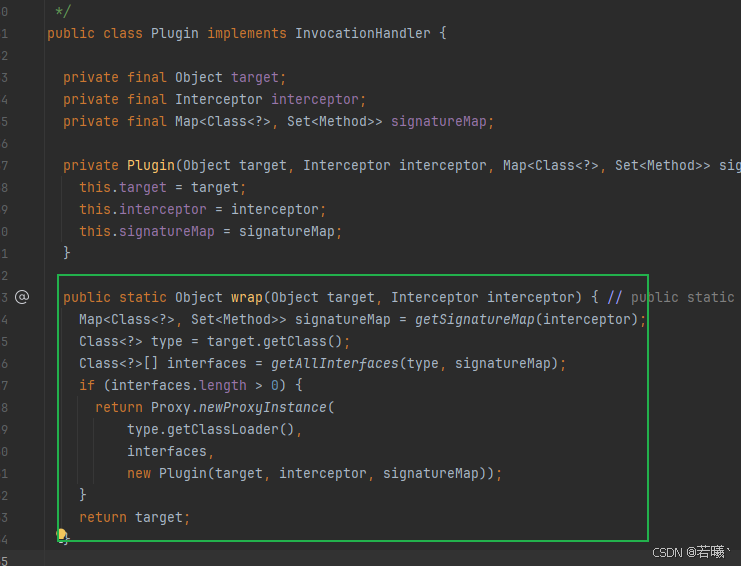Click the purple target field in Object declaration

255,77
